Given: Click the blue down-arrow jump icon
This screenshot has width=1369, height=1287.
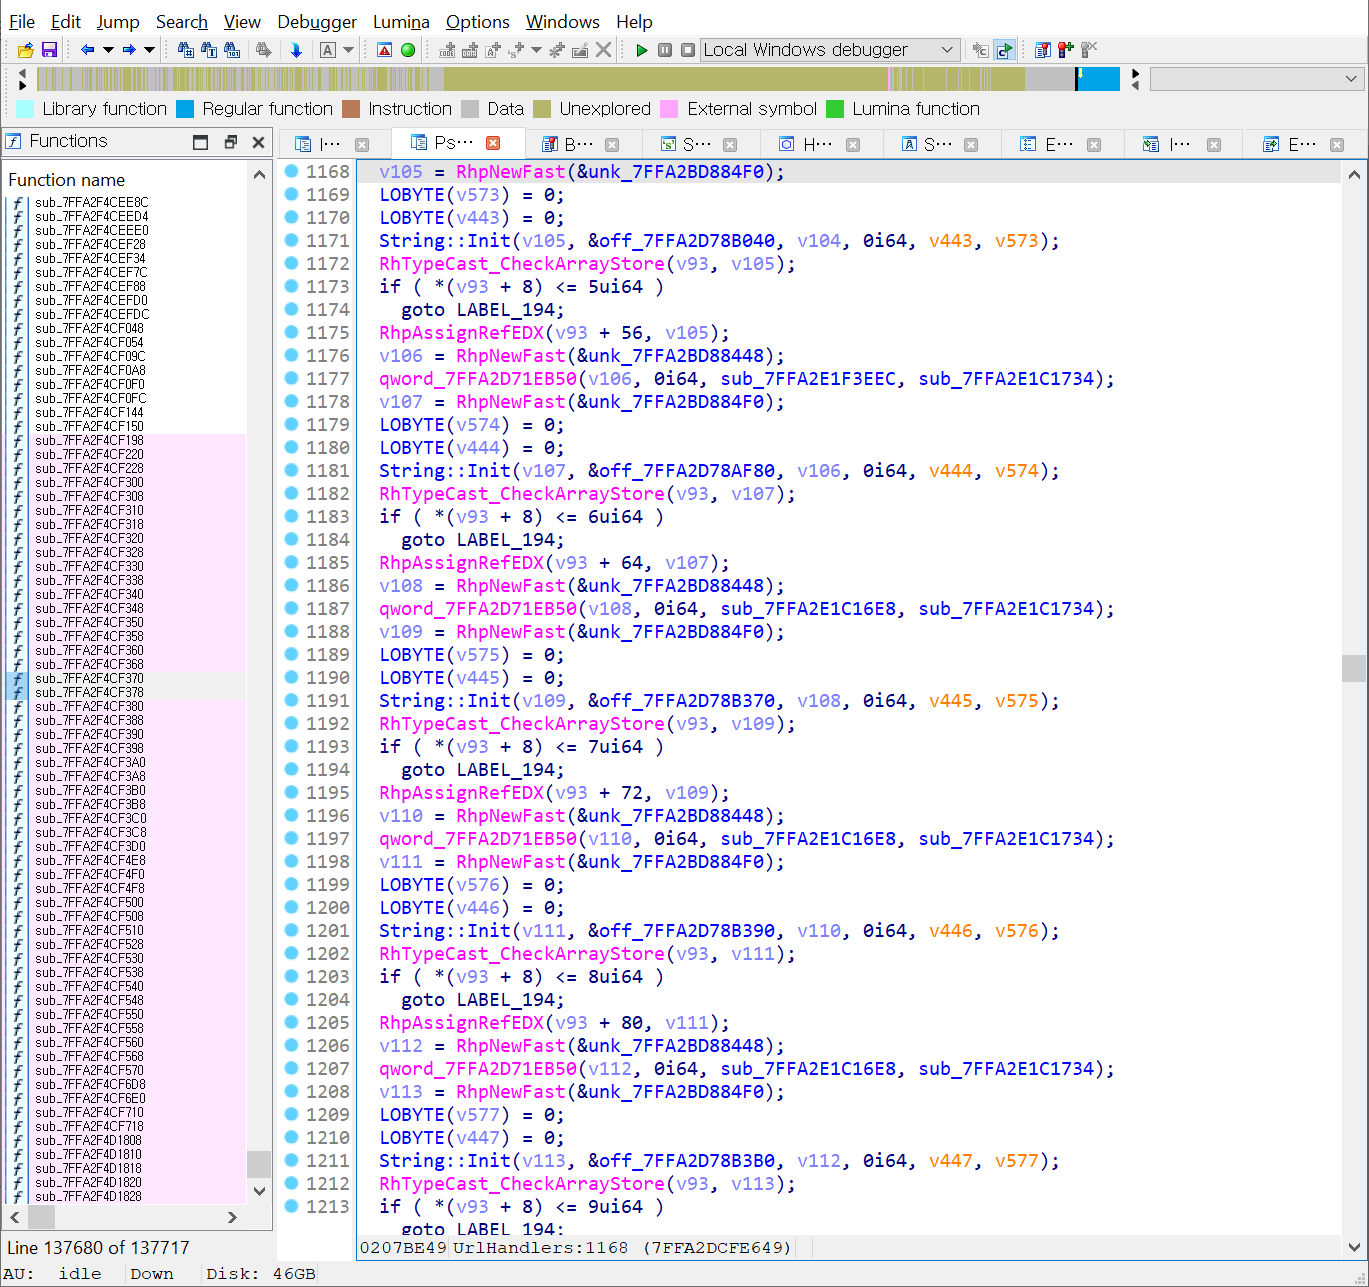Looking at the screenshot, I should (x=296, y=50).
